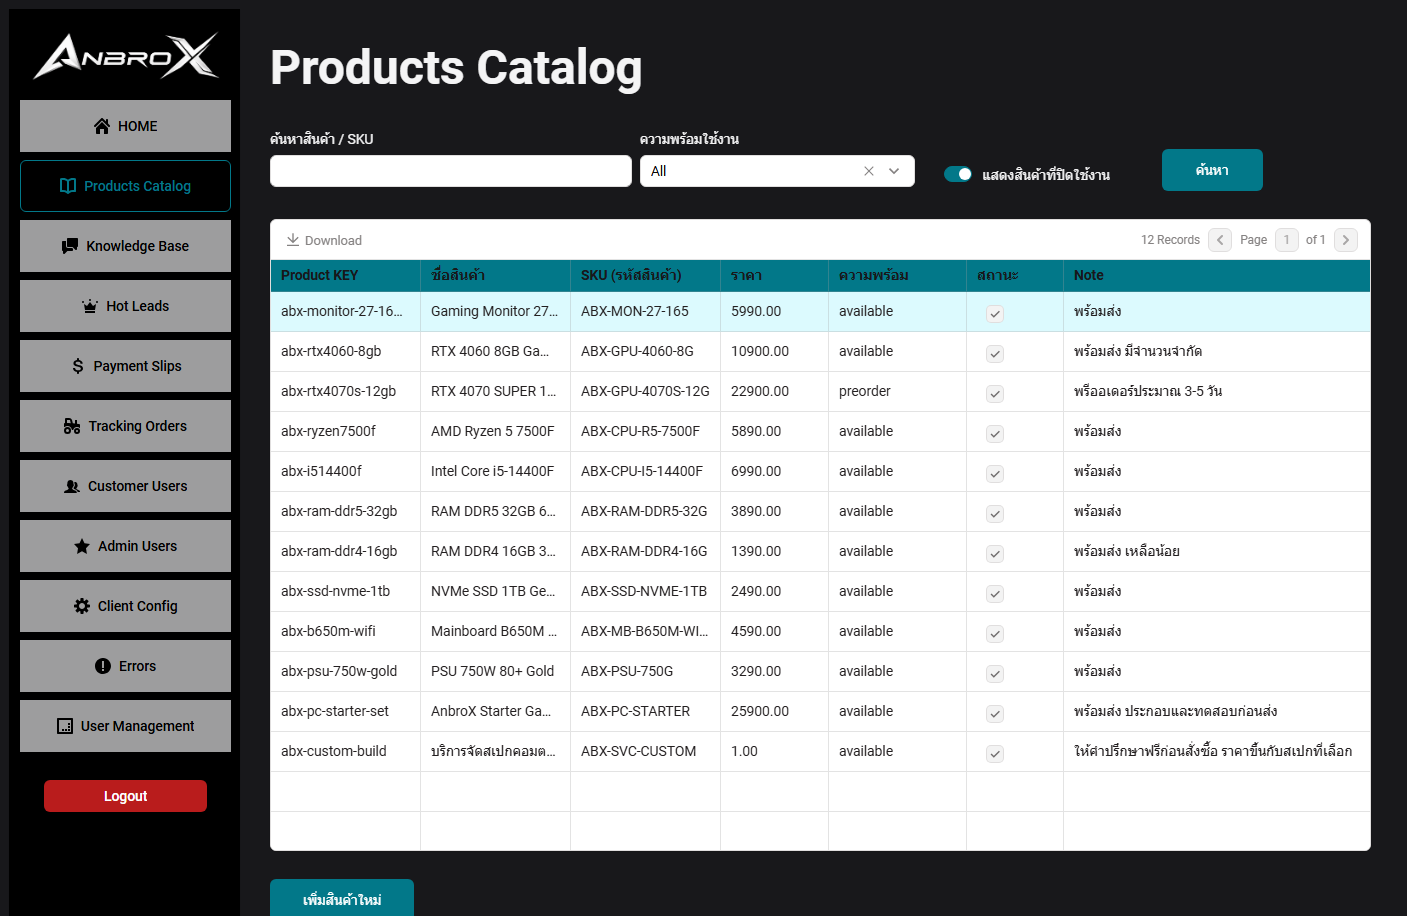Click the Payment Slips dollar icon
The height and width of the screenshot is (916, 1407).
pyautogui.click(x=78, y=366)
